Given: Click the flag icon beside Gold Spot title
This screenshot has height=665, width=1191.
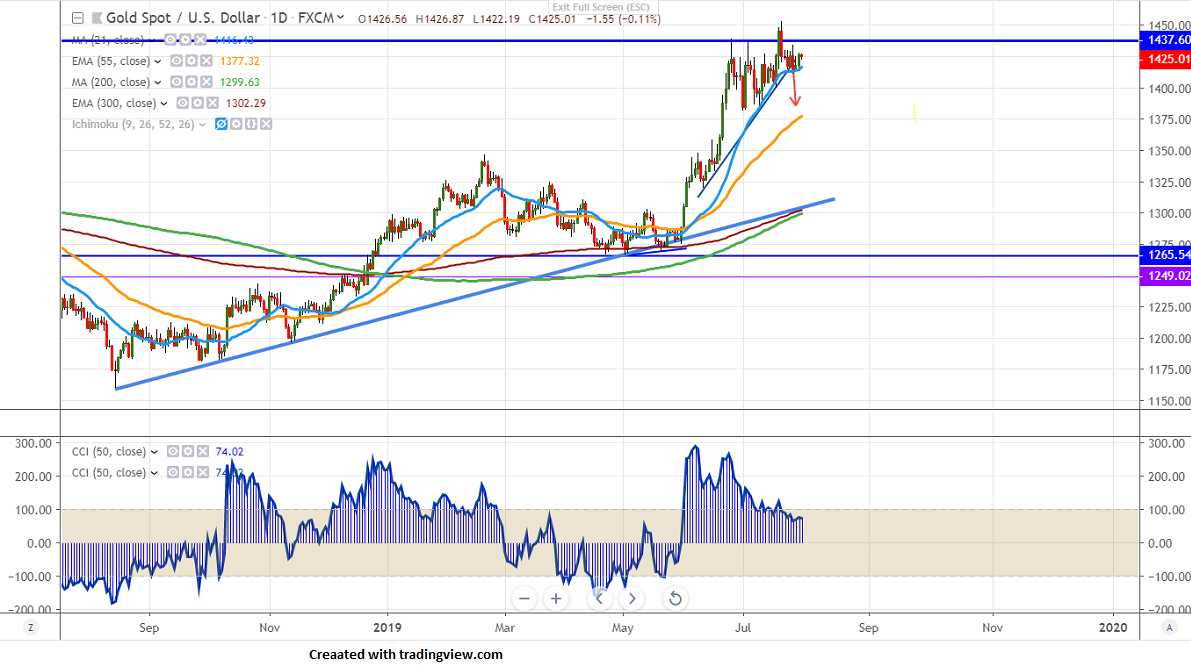Looking at the screenshot, I should [x=96, y=18].
